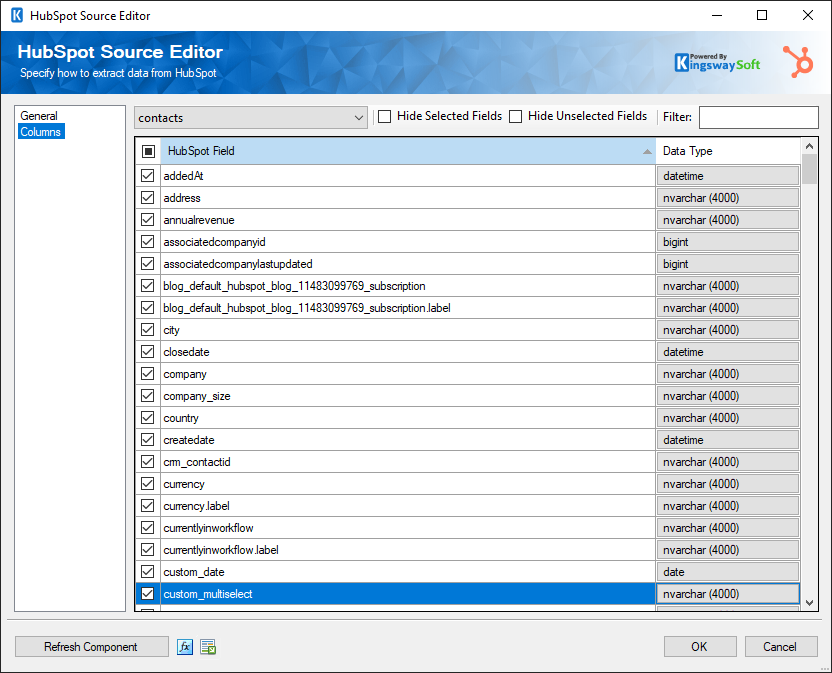This screenshot has width=832, height=673.
Task: Switch to the General page
Action: pyautogui.click(x=39, y=116)
